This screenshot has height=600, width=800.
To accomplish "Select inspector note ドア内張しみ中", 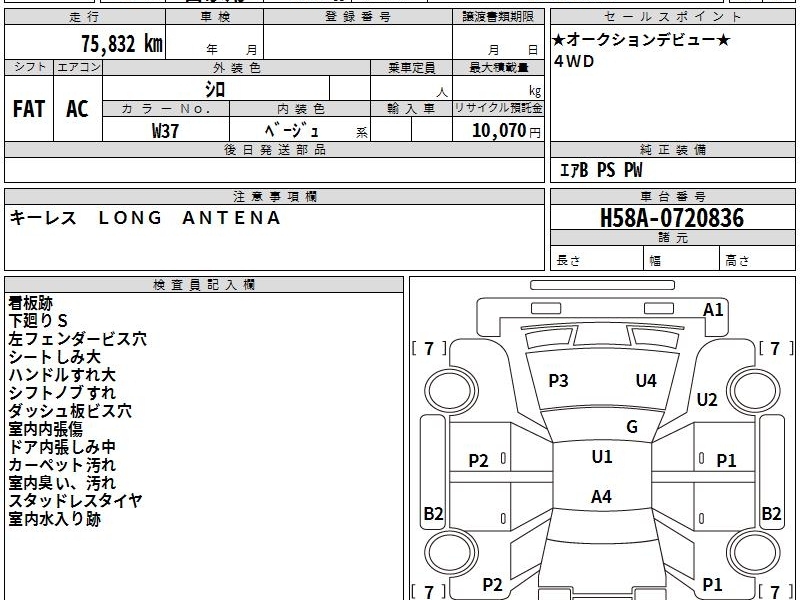I will click(62, 447).
